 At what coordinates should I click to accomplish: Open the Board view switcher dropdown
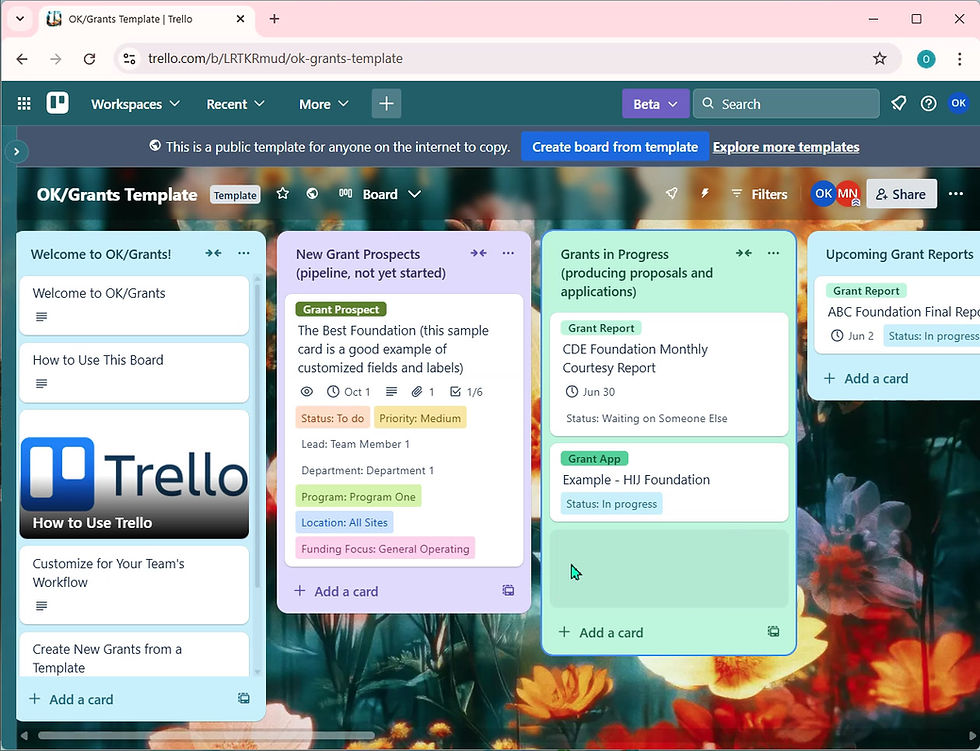[380, 194]
